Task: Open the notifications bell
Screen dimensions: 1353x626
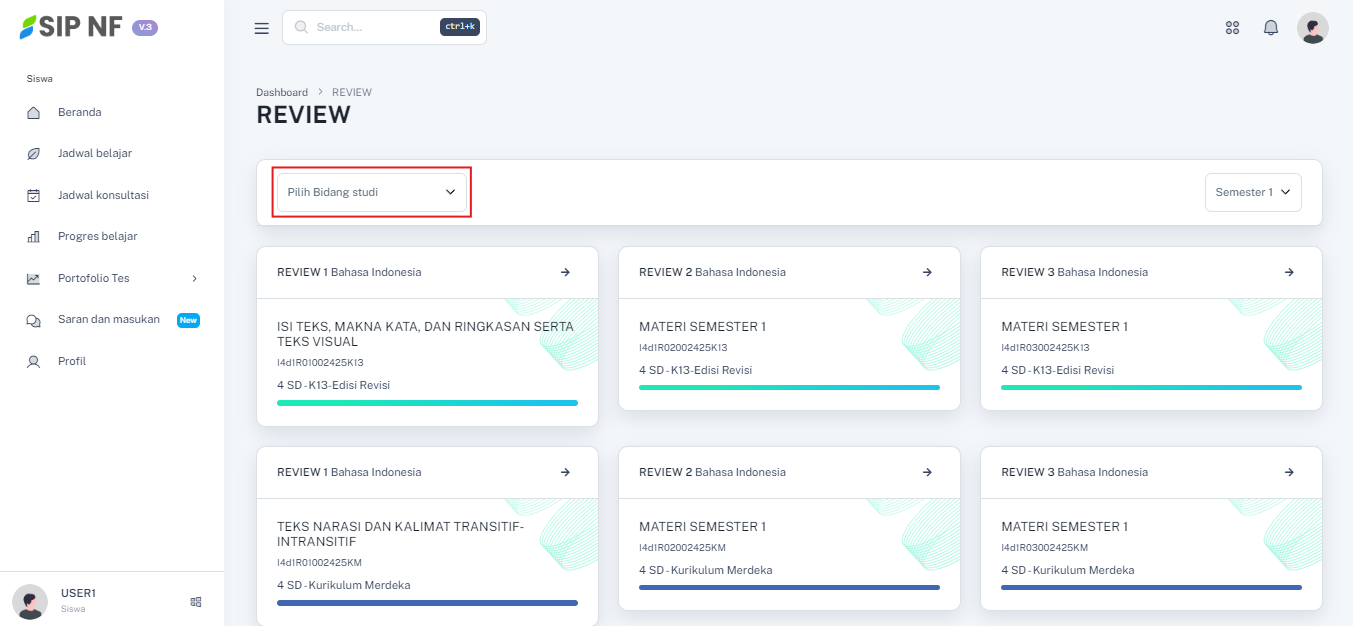Action: 1271,28
